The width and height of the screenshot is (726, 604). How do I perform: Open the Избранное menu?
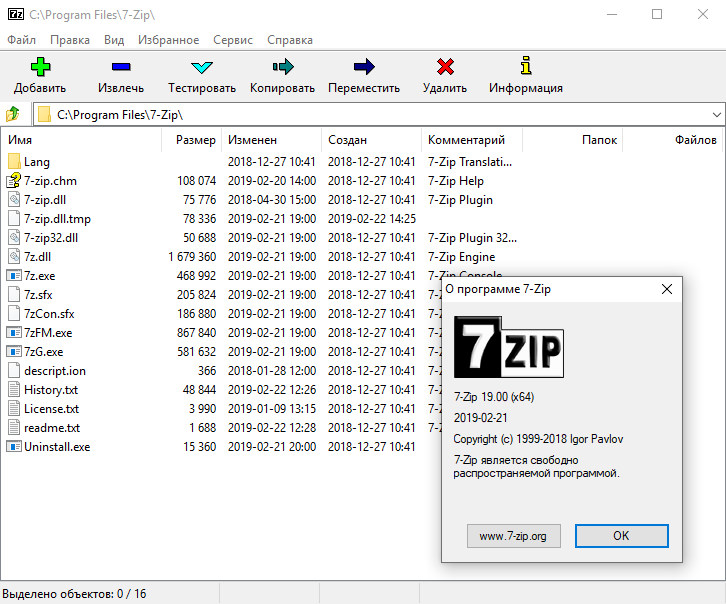[169, 40]
